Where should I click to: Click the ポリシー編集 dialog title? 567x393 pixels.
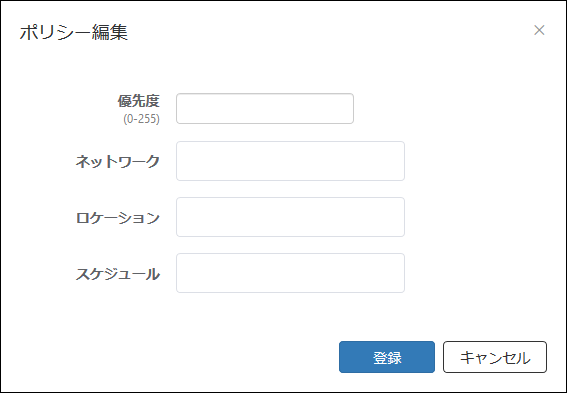click(x=74, y=32)
